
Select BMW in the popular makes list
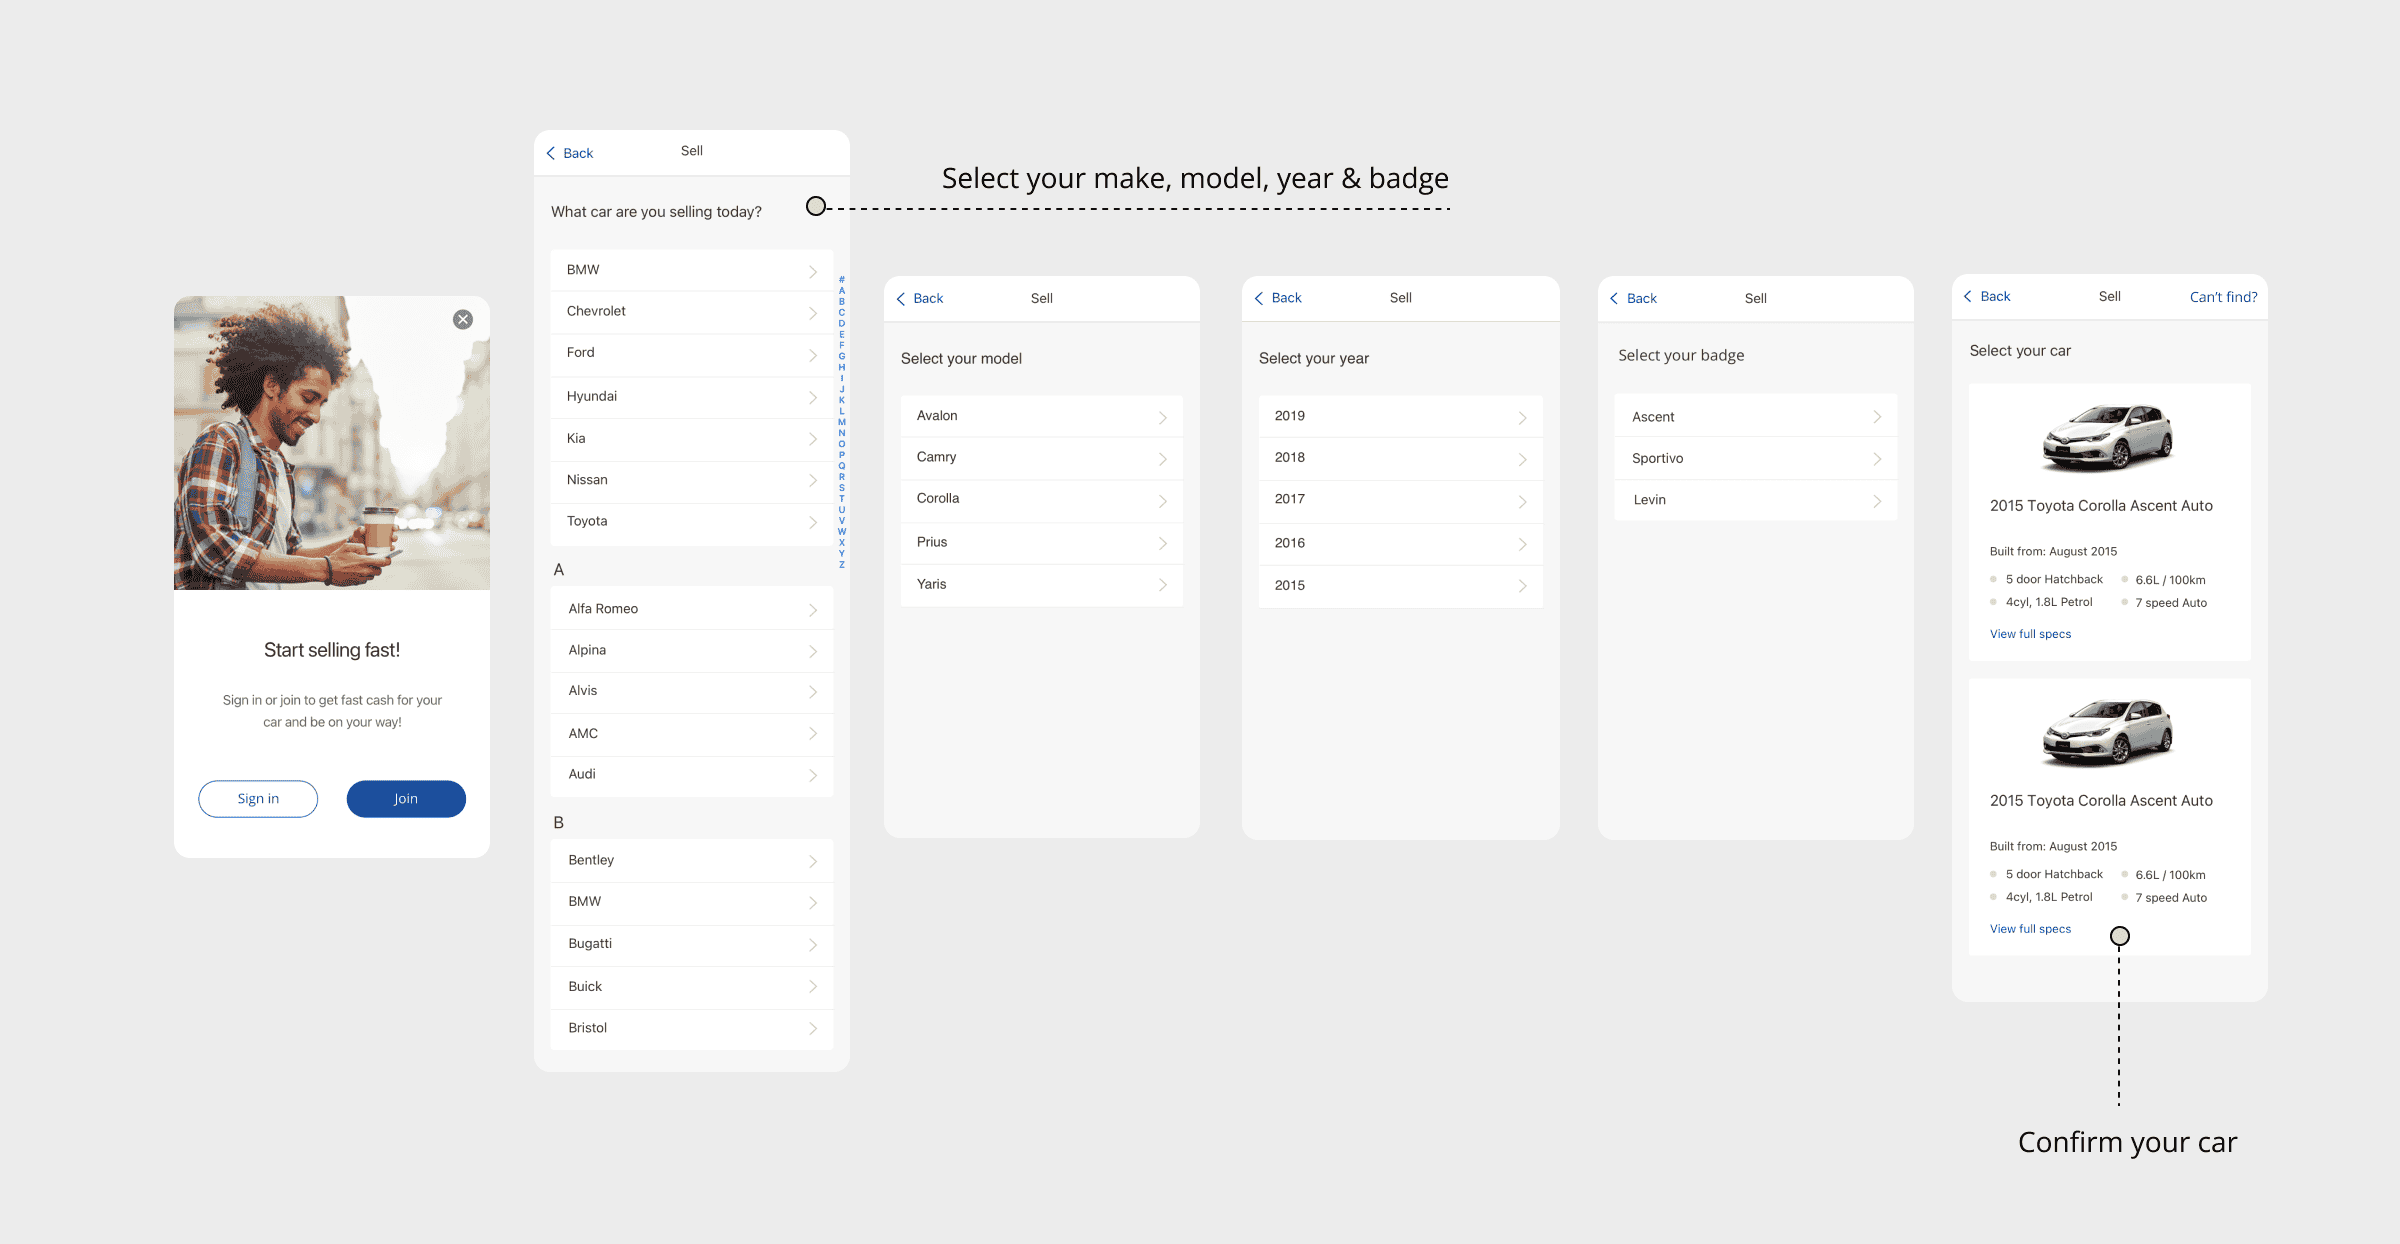pyautogui.click(x=692, y=270)
